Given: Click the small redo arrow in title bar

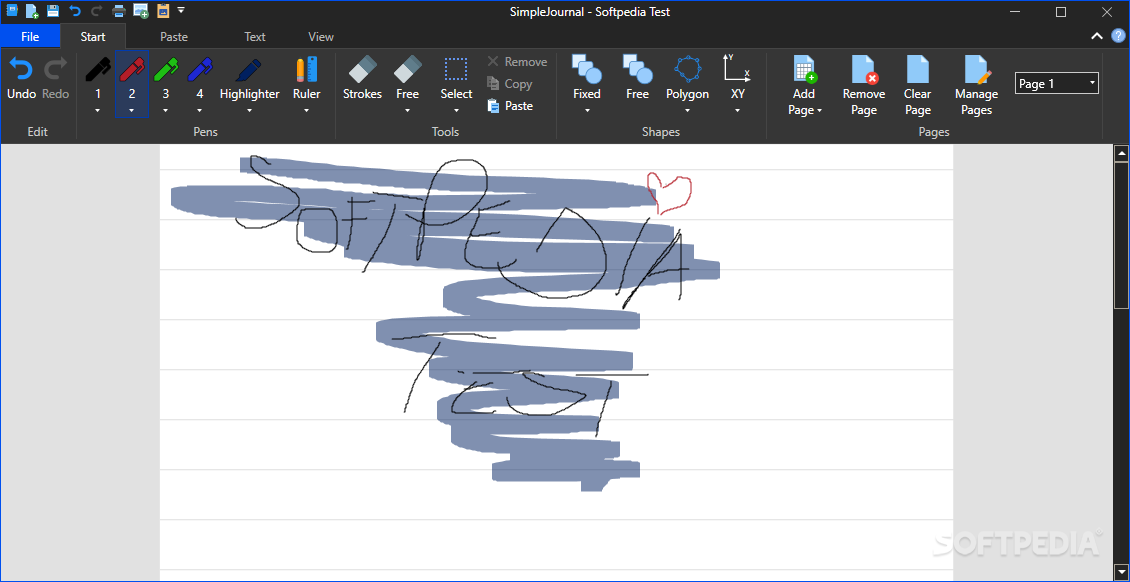Looking at the screenshot, I should click(x=96, y=11).
